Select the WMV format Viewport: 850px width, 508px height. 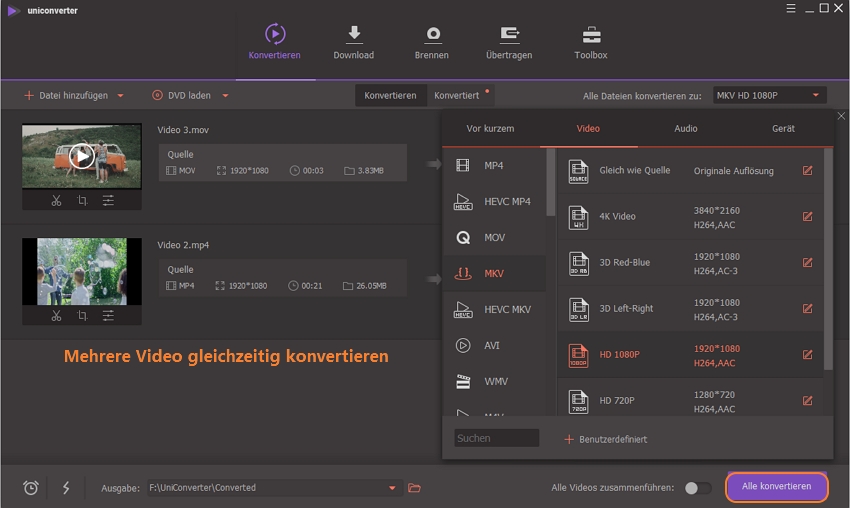point(494,381)
